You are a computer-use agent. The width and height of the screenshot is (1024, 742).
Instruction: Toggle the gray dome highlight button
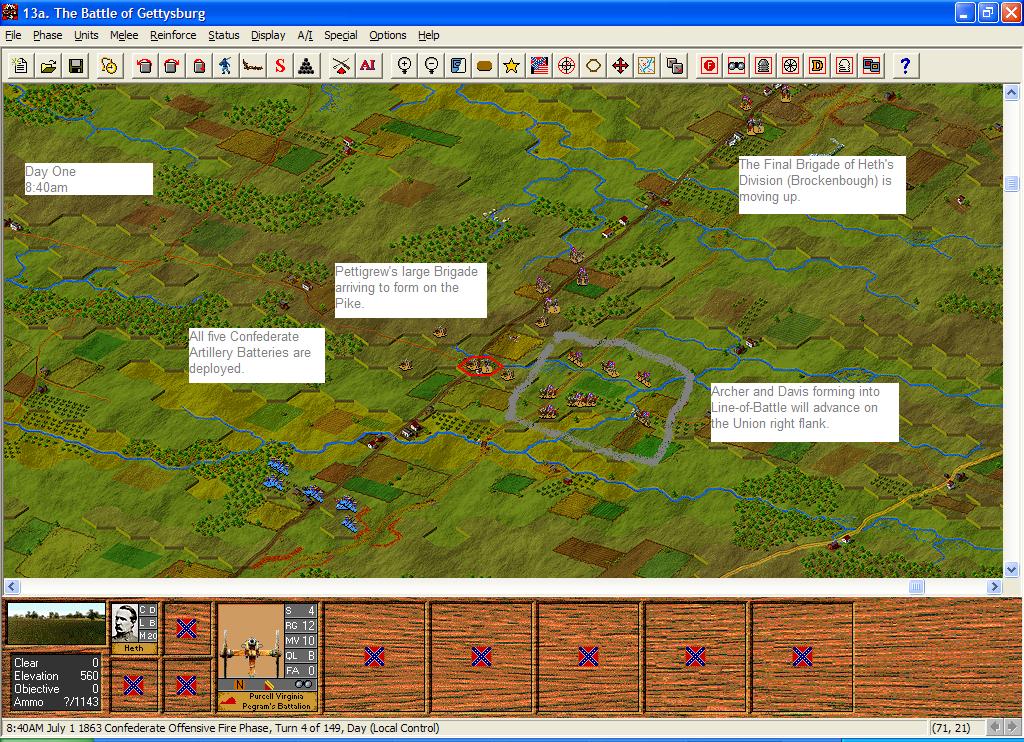click(763, 65)
